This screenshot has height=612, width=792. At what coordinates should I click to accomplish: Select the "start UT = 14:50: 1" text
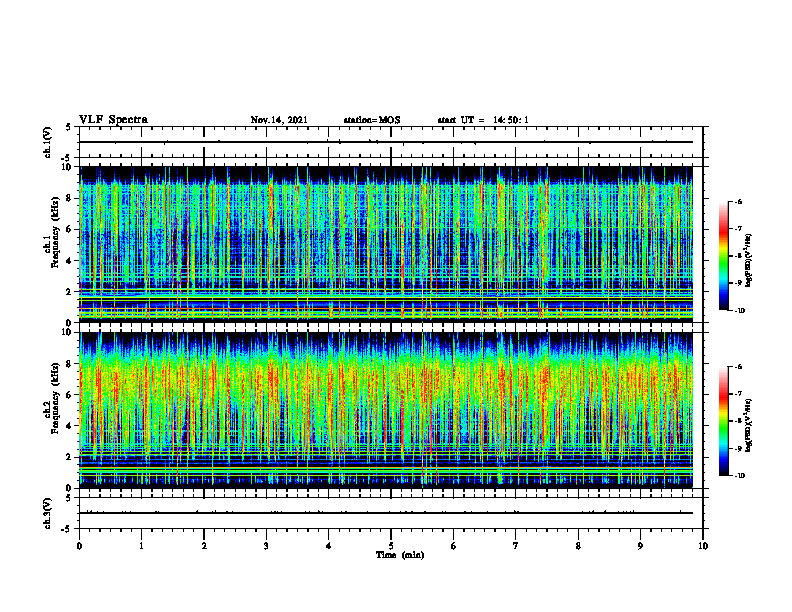pyautogui.click(x=483, y=120)
